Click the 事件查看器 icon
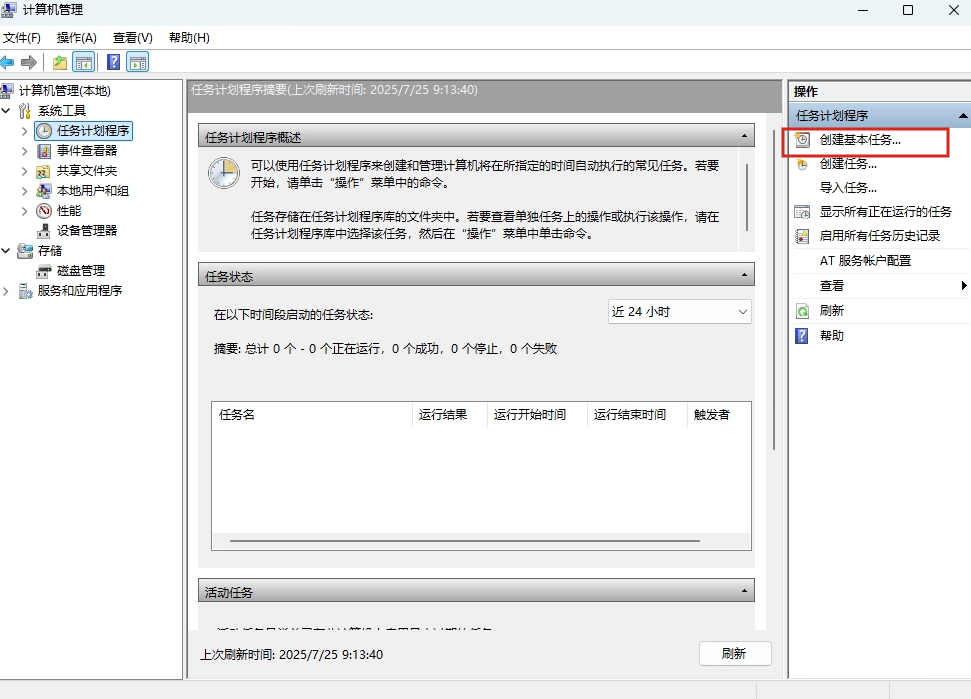This screenshot has height=699, width=971. 43,151
